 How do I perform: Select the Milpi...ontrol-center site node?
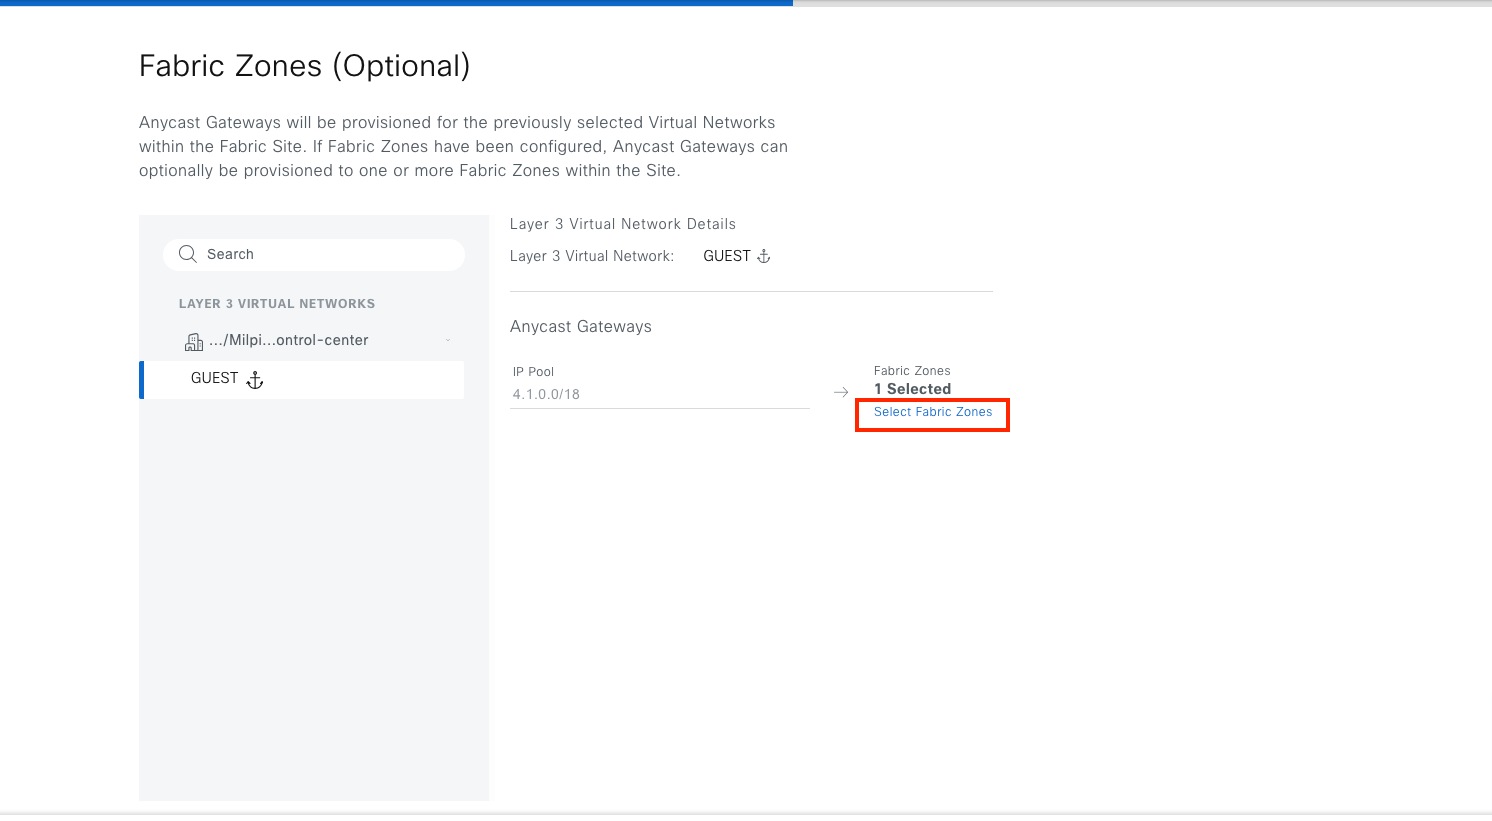pyautogui.click(x=288, y=341)
